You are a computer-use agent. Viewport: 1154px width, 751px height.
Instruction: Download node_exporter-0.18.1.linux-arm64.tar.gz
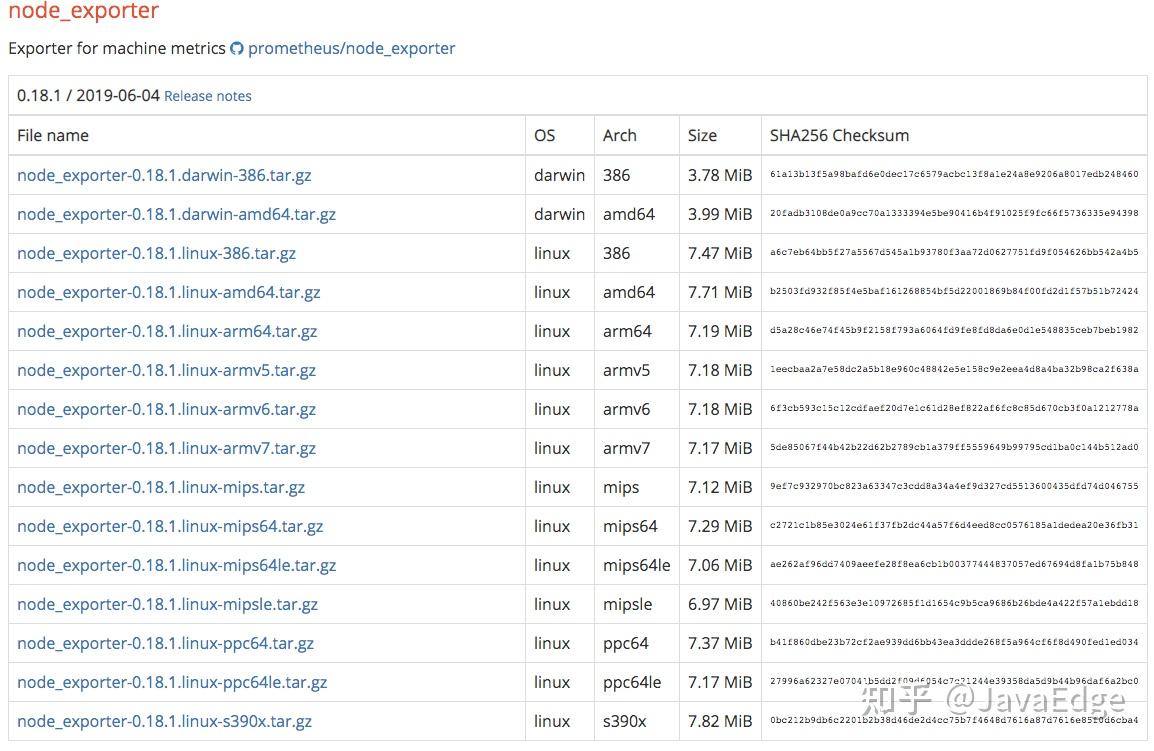coord(165,331)
